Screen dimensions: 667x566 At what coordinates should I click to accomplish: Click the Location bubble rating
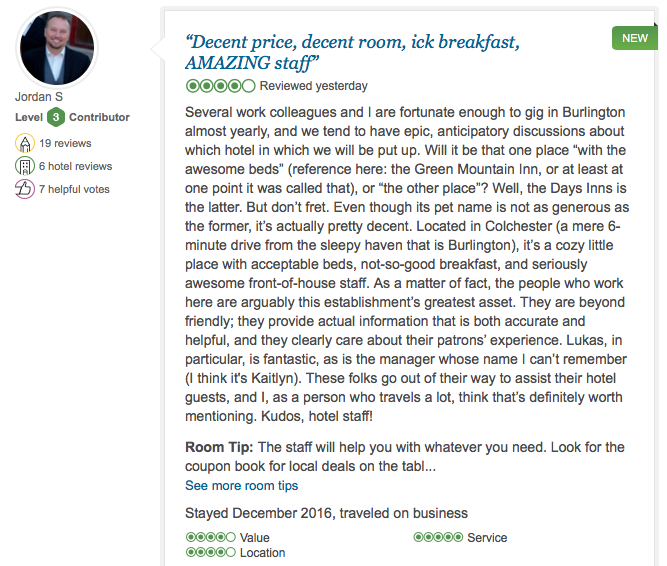click(x=210, y=553)
